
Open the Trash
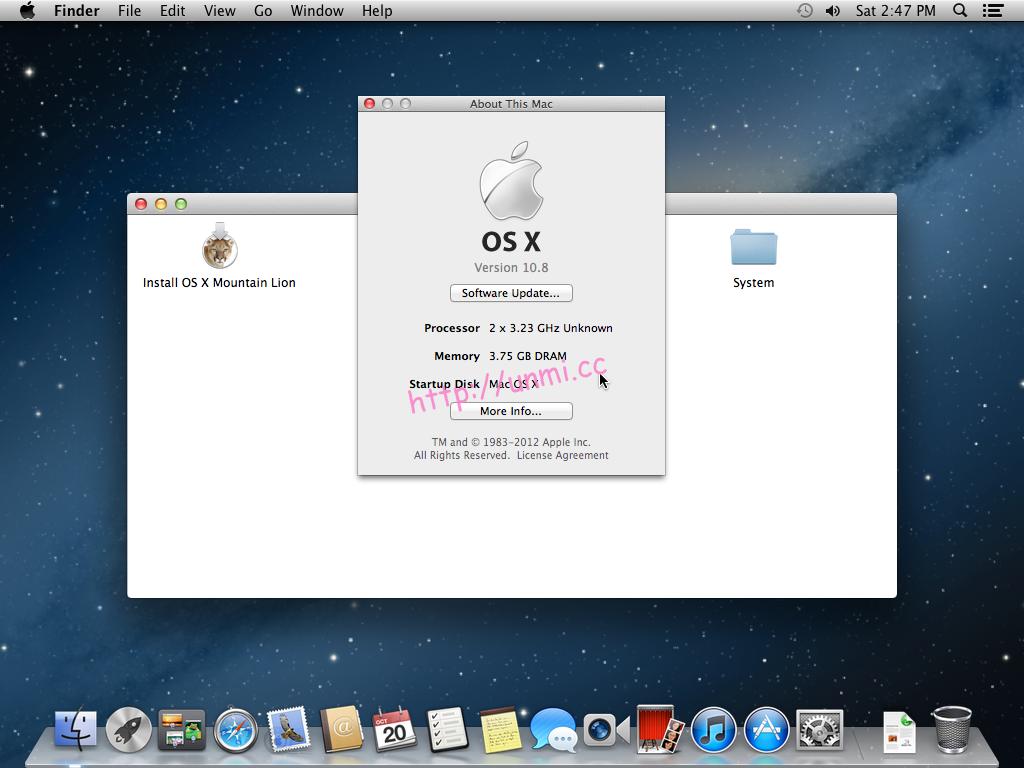953,728
